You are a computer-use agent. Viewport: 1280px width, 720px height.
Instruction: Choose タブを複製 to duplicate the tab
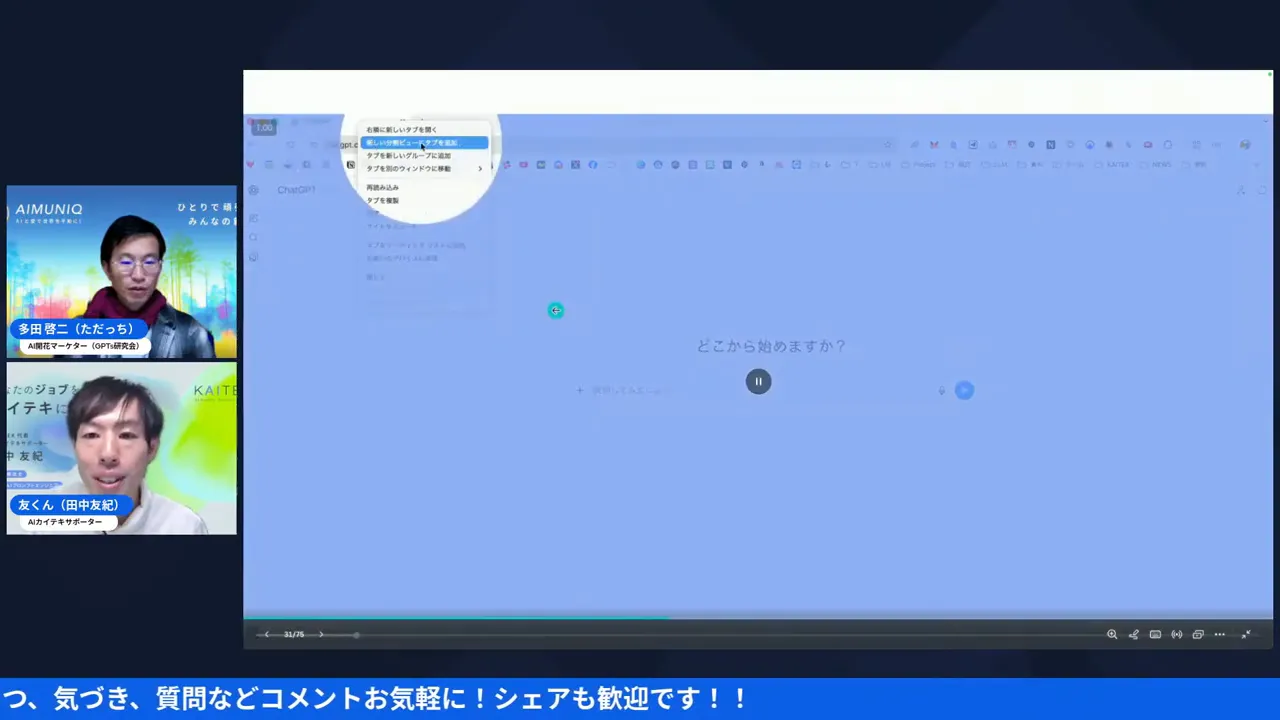pyautogui.click(x=383, y=200)
